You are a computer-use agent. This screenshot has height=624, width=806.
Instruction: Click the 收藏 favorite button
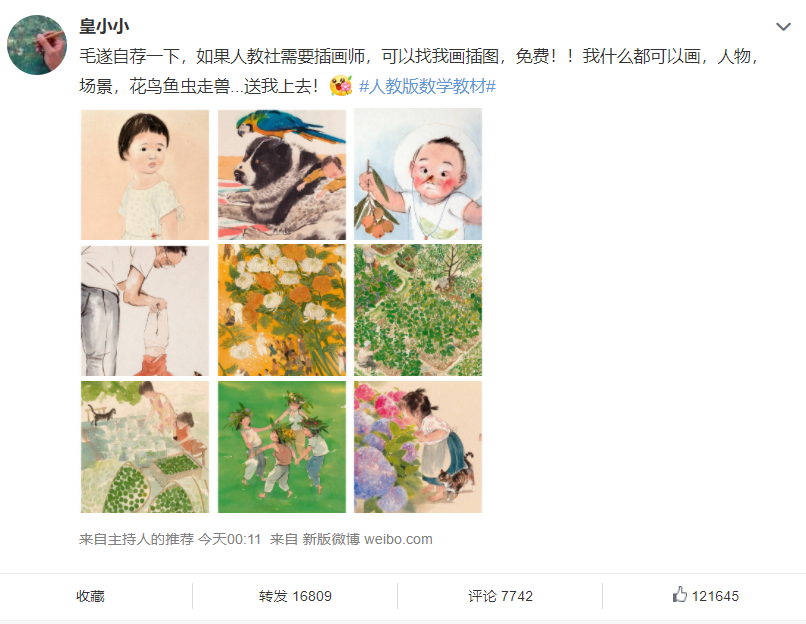90,596
